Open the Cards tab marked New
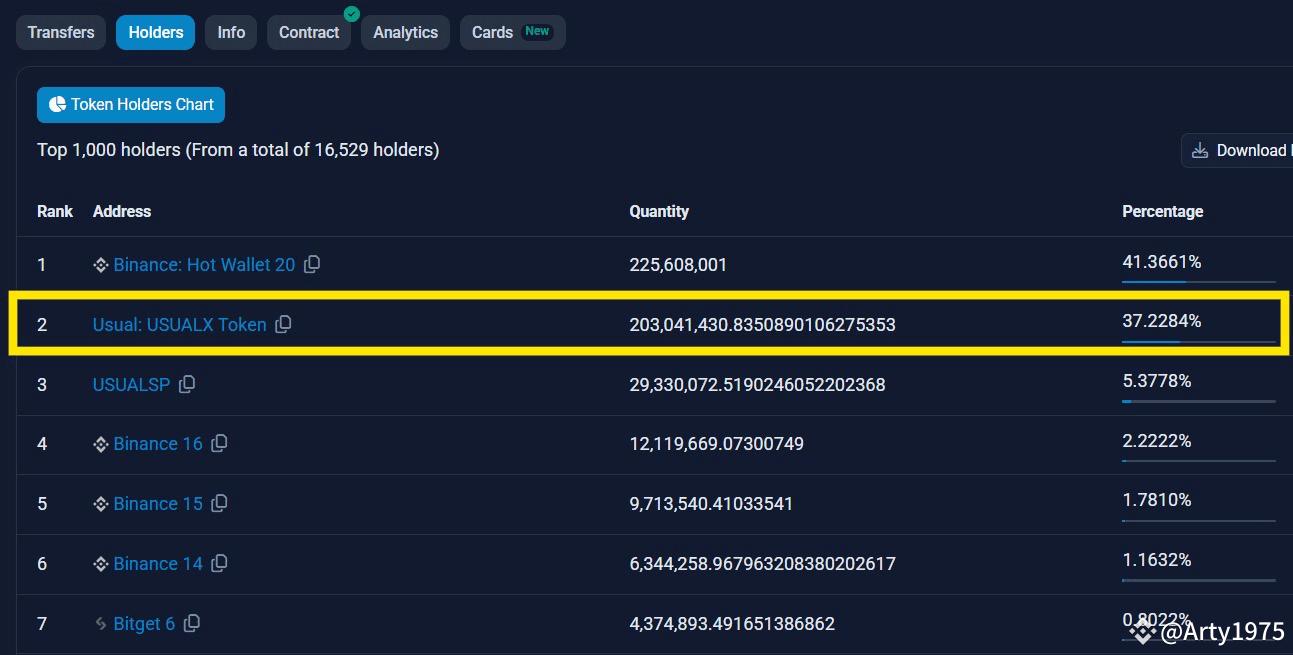This screenshot has width=1293, height=655. [x=512, y=32]
